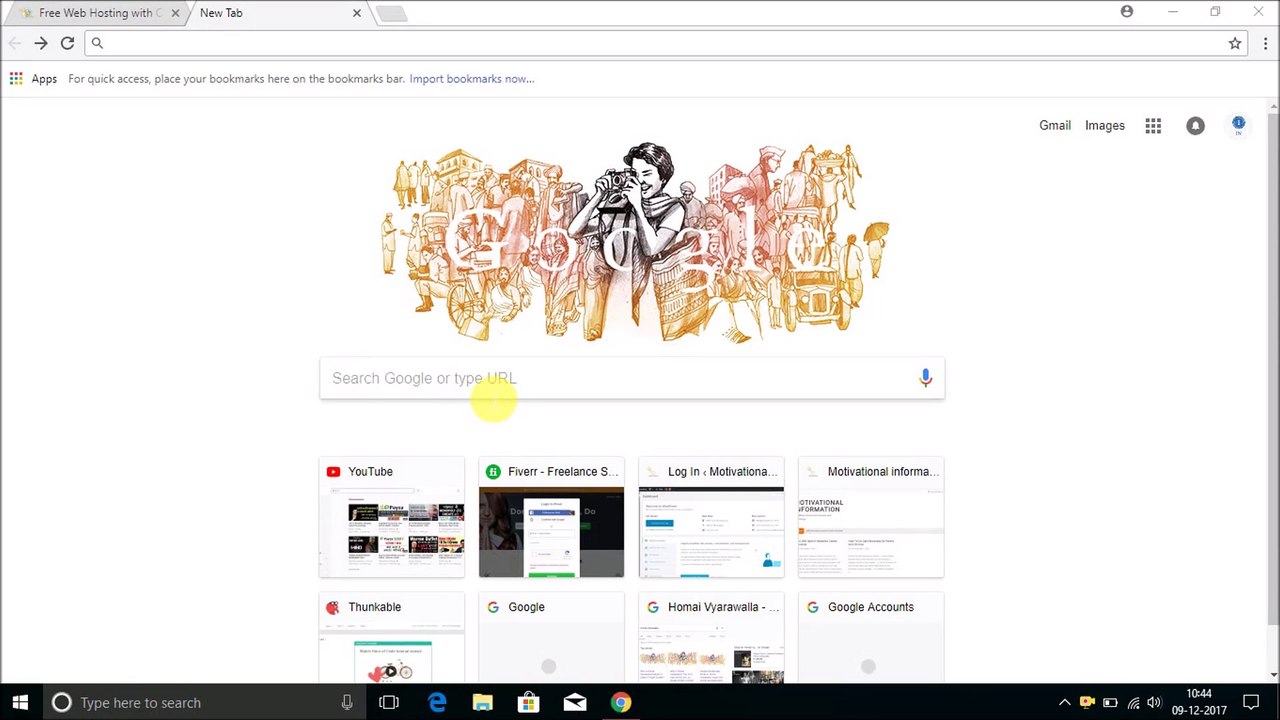Open the Action Center notification icon
1280x720 pixels.
pos(1251,702)
